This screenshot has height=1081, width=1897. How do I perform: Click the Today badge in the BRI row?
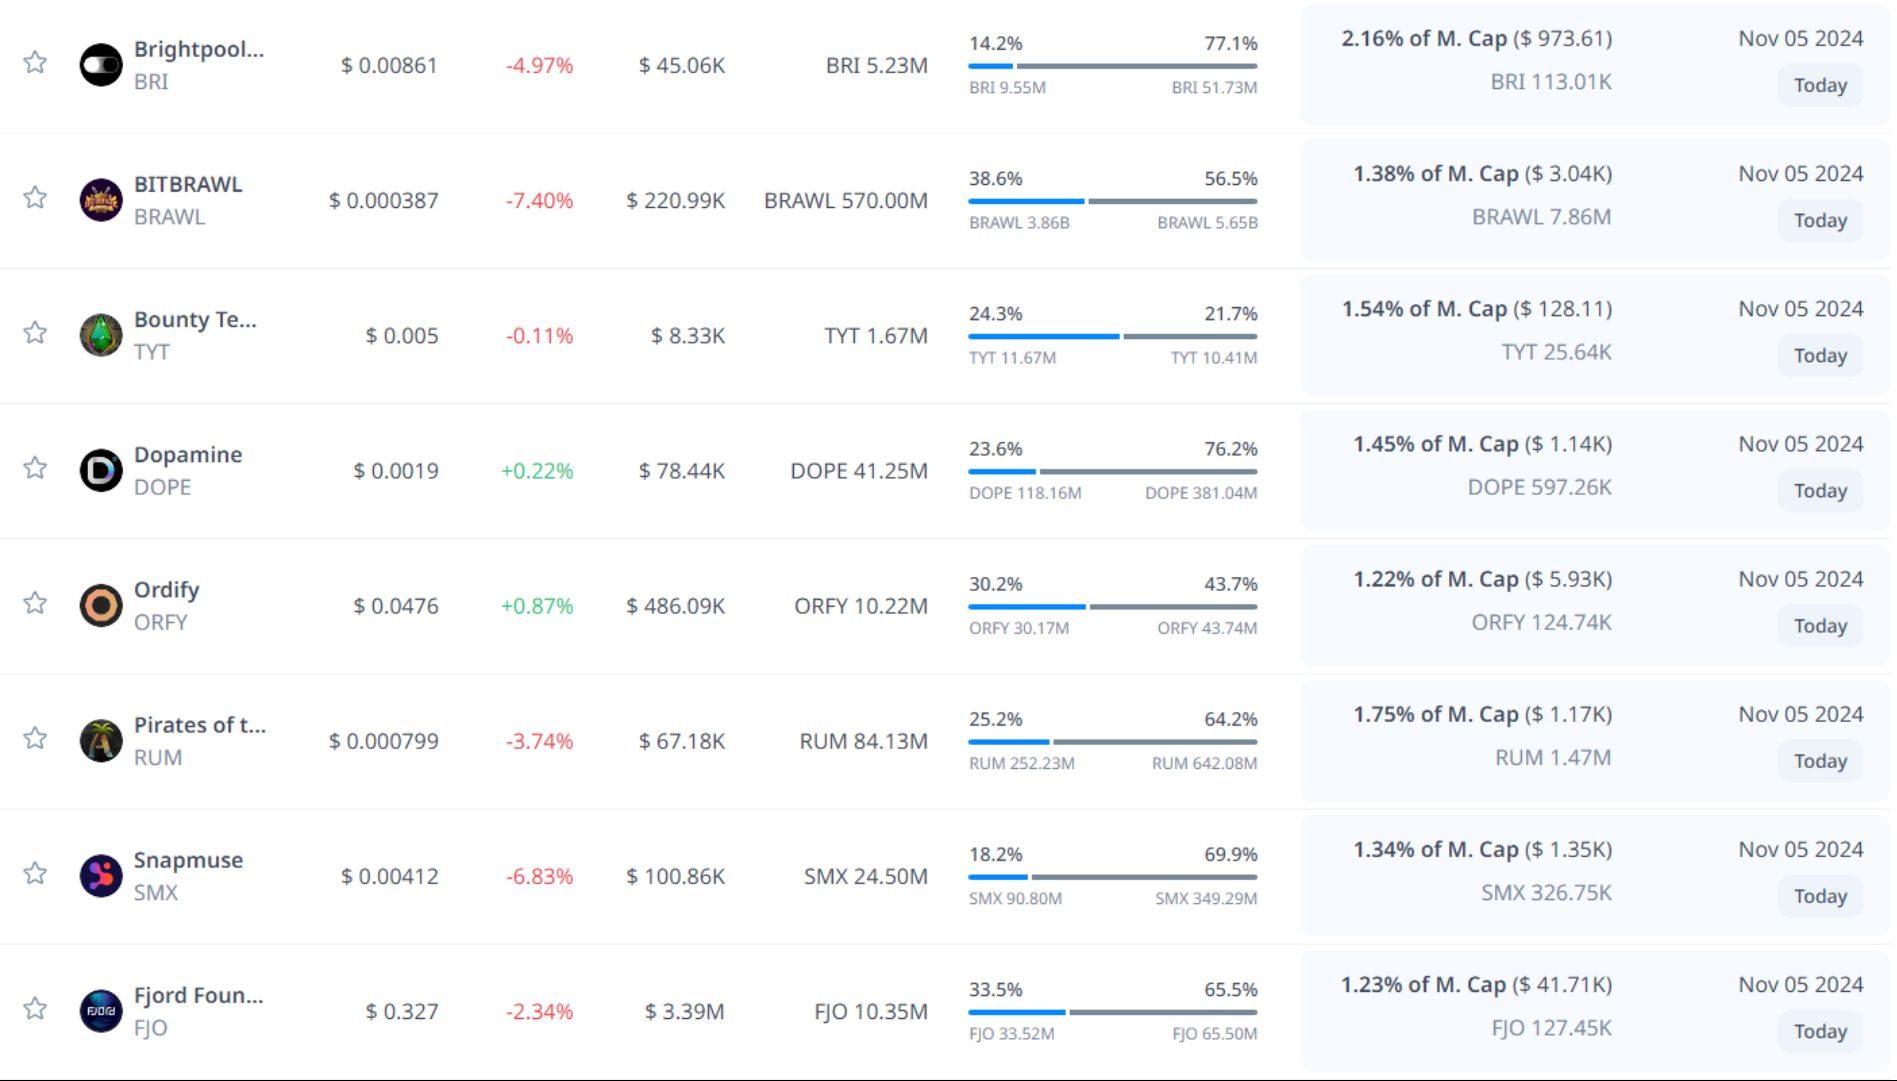coord(1819,85)
